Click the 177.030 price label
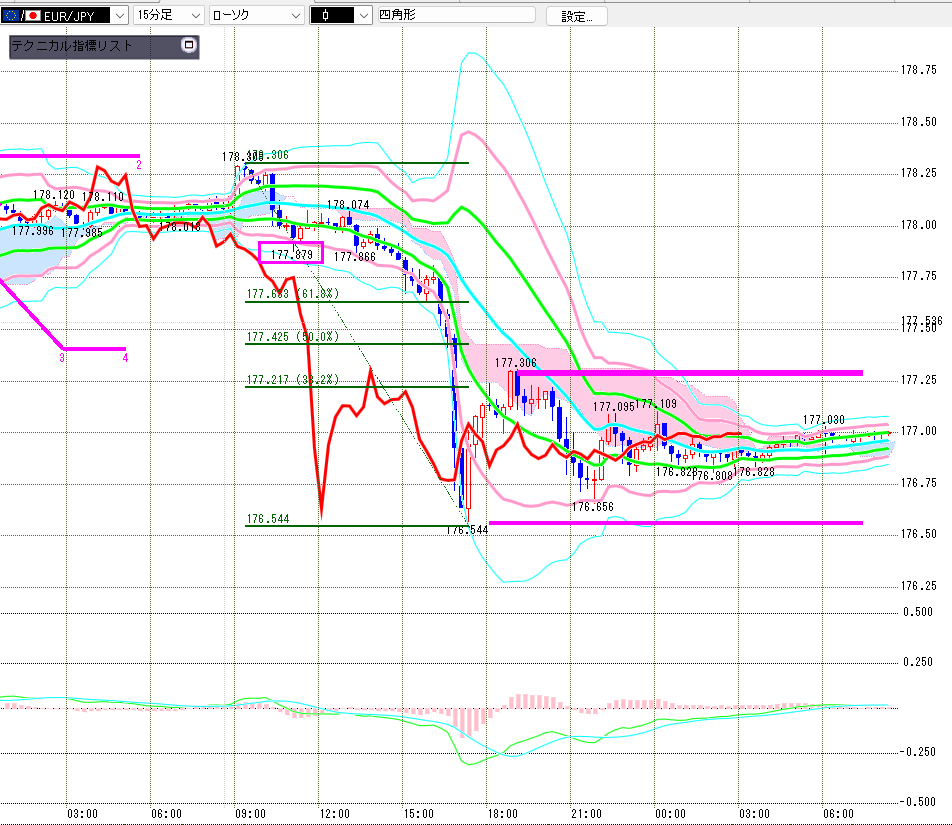Screen dimensions: 952x825 click(823, 419)
